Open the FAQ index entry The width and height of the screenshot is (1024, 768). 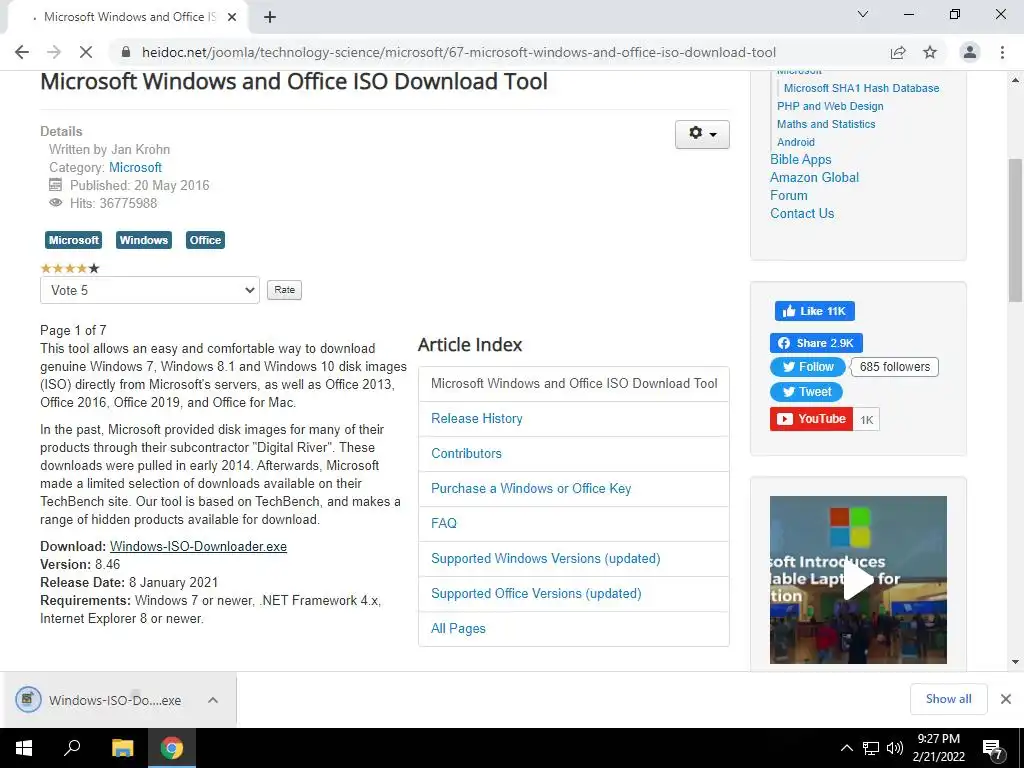(444, 523)
